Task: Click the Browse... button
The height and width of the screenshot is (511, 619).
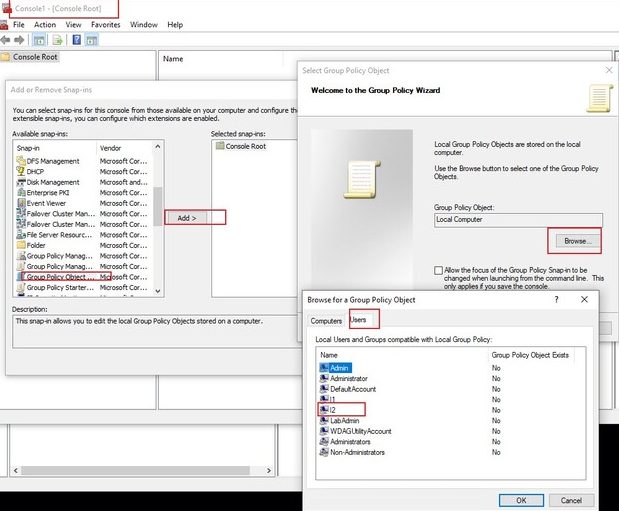Action: coord(575,241)
